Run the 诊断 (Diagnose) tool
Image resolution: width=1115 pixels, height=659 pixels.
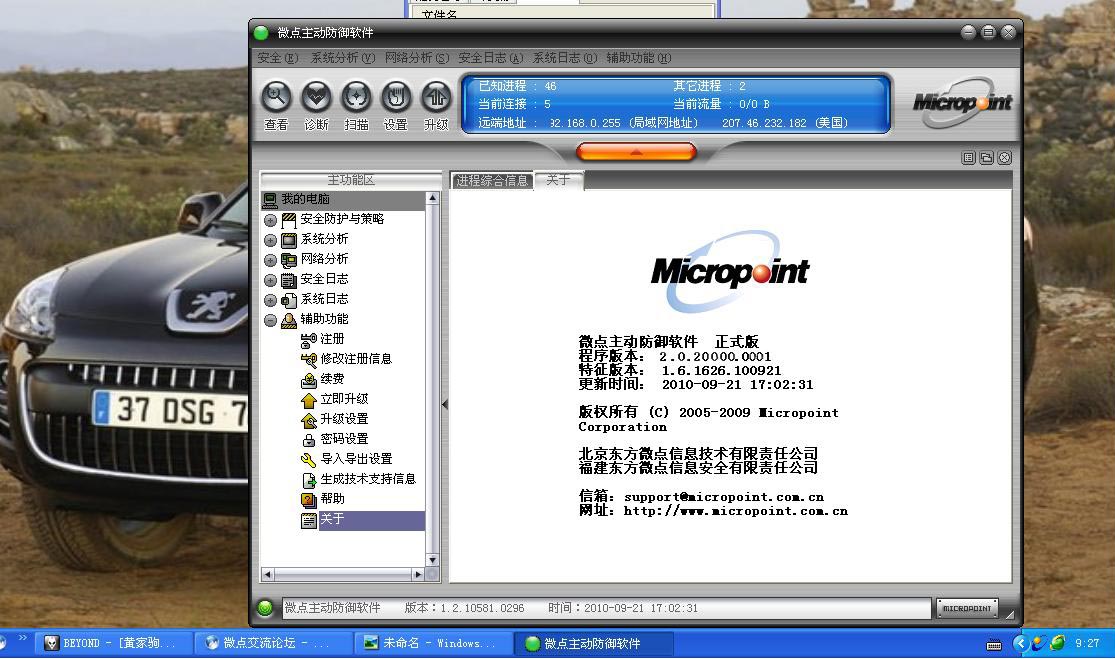[316, 97]
